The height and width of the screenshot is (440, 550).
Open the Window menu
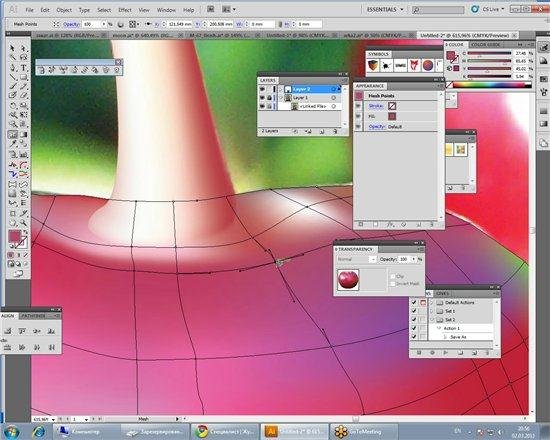166,10
